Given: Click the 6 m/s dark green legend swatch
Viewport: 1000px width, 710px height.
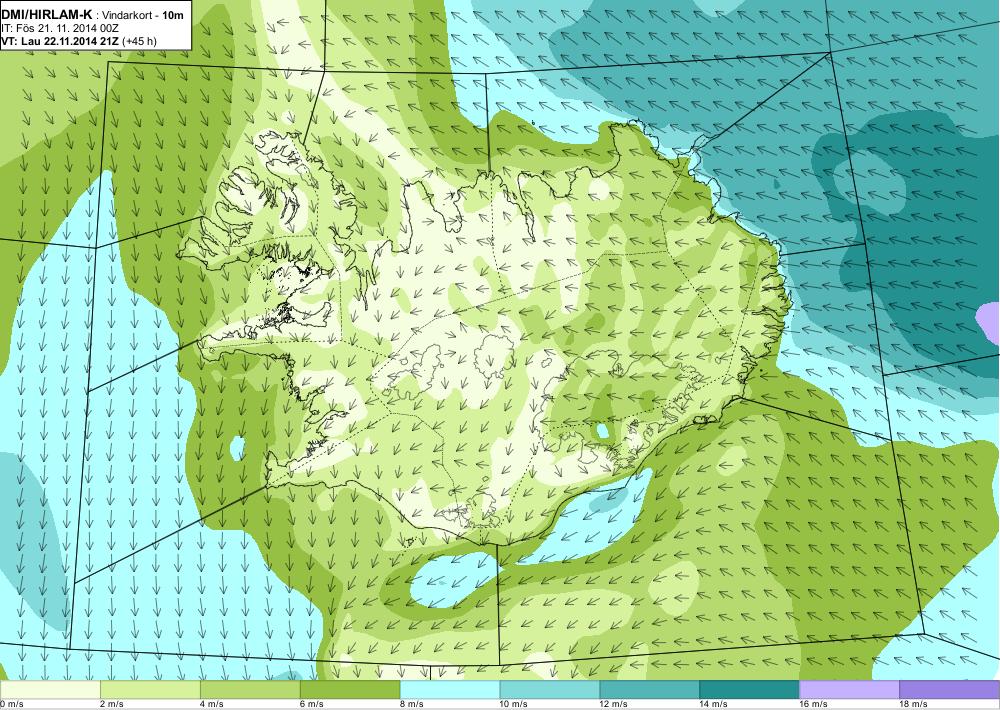Looking at the screenshot, I should click(350, 690).
